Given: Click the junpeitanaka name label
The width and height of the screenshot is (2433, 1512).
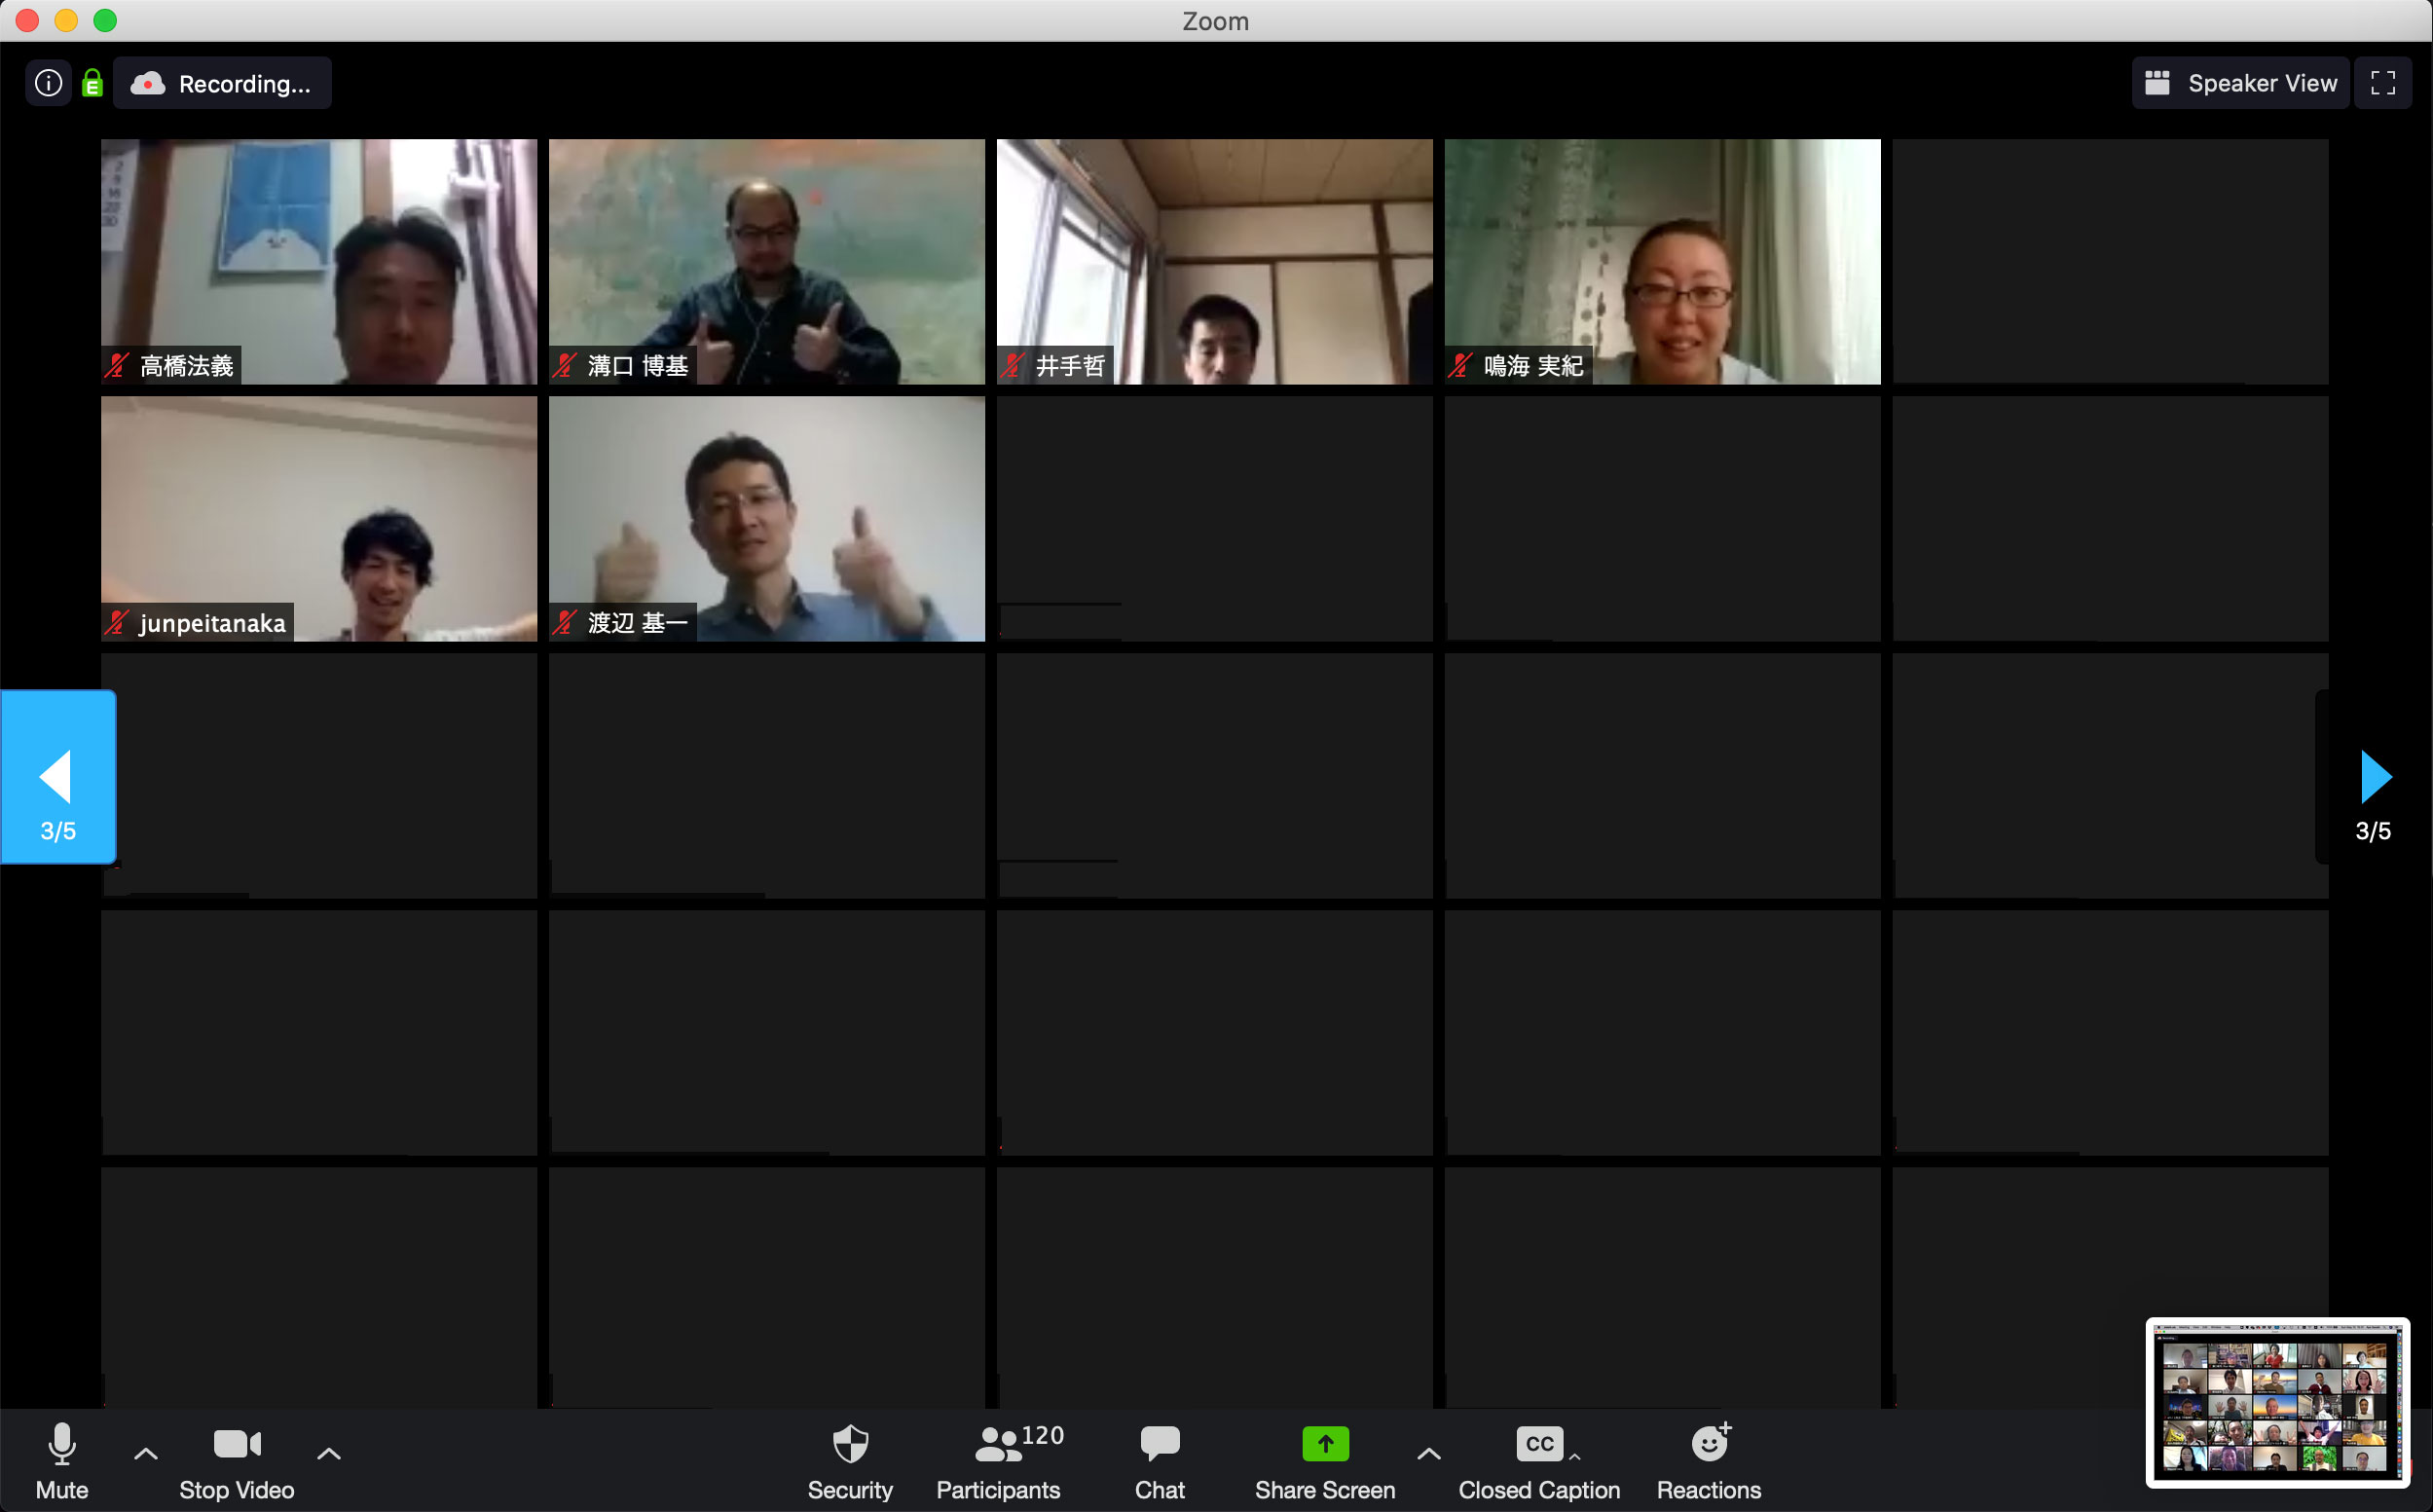Looking at the screenshot, I should coord(213,623).
